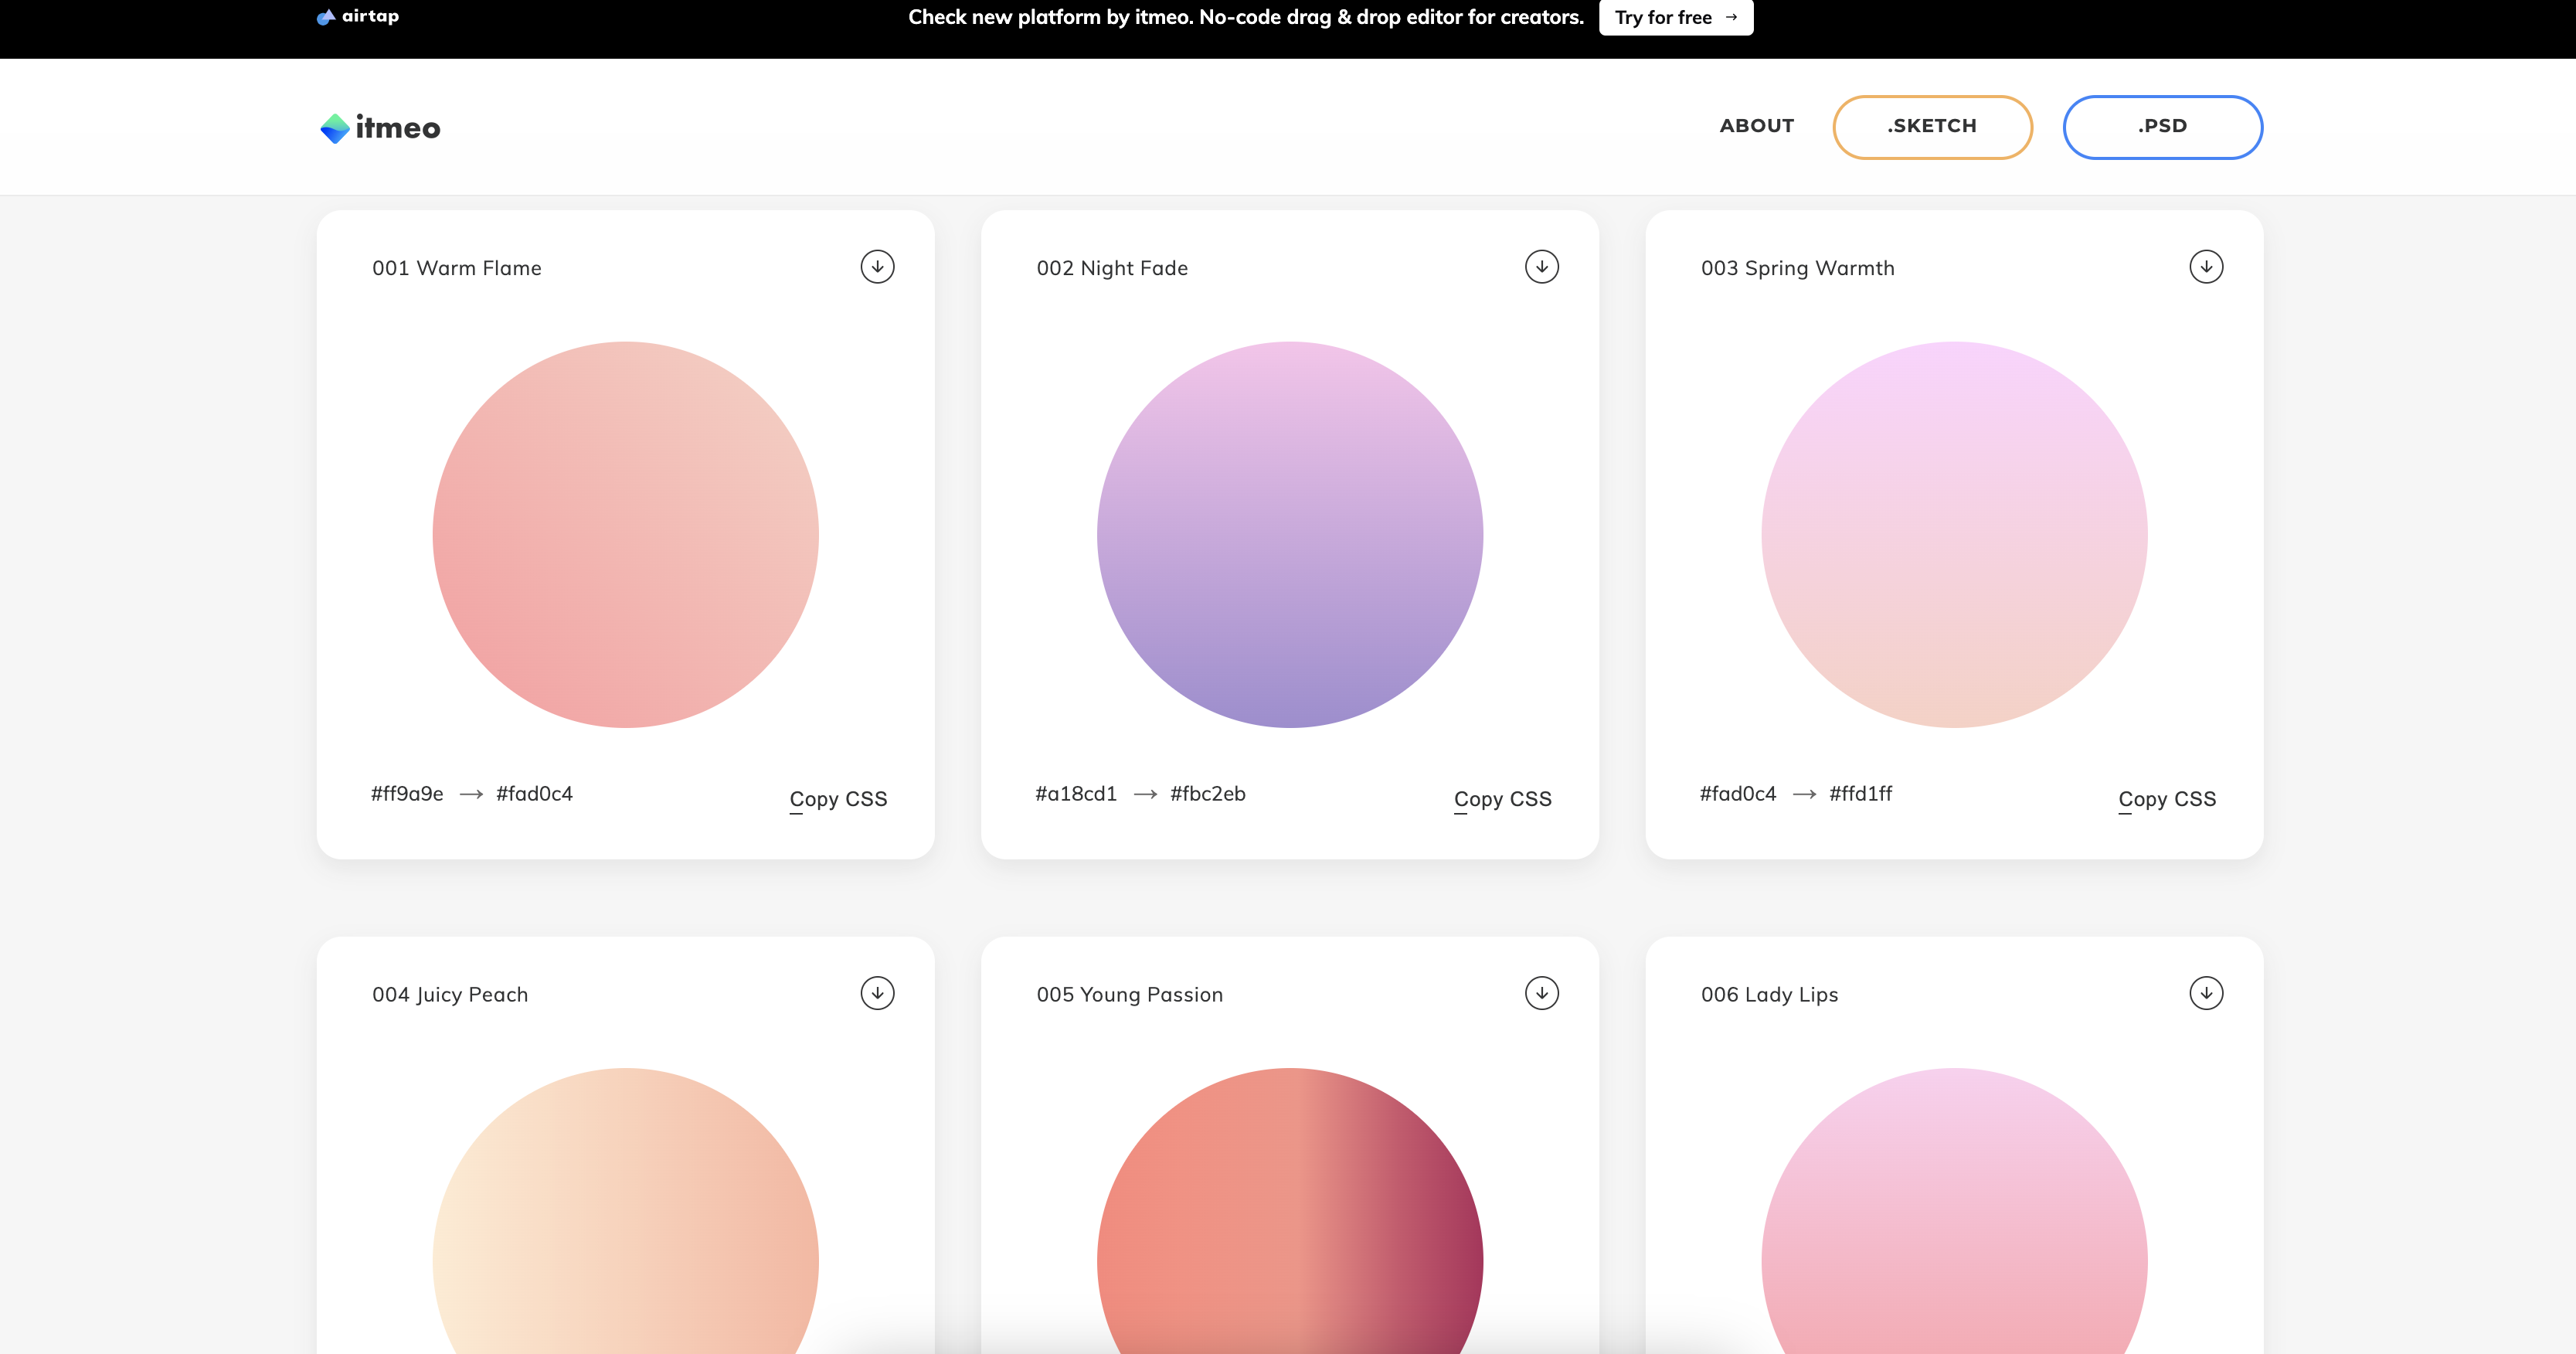Select the Young Passion gradient circle
This screenshot has height=1354, width=2576.
pyautogui.click(x=1289, y=1211)
